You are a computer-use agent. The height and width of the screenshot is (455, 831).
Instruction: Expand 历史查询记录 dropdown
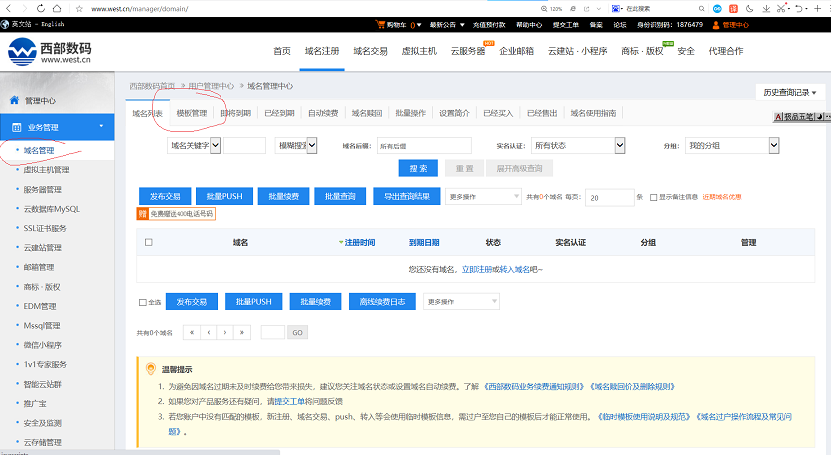790,92
